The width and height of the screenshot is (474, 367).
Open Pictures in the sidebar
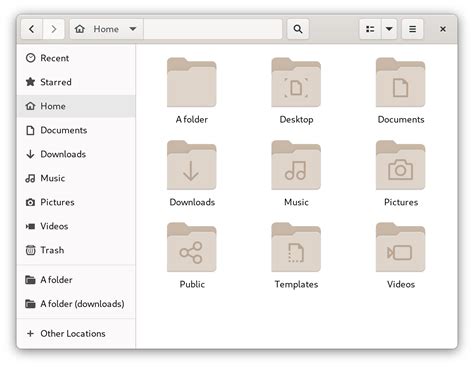point(76,202)
